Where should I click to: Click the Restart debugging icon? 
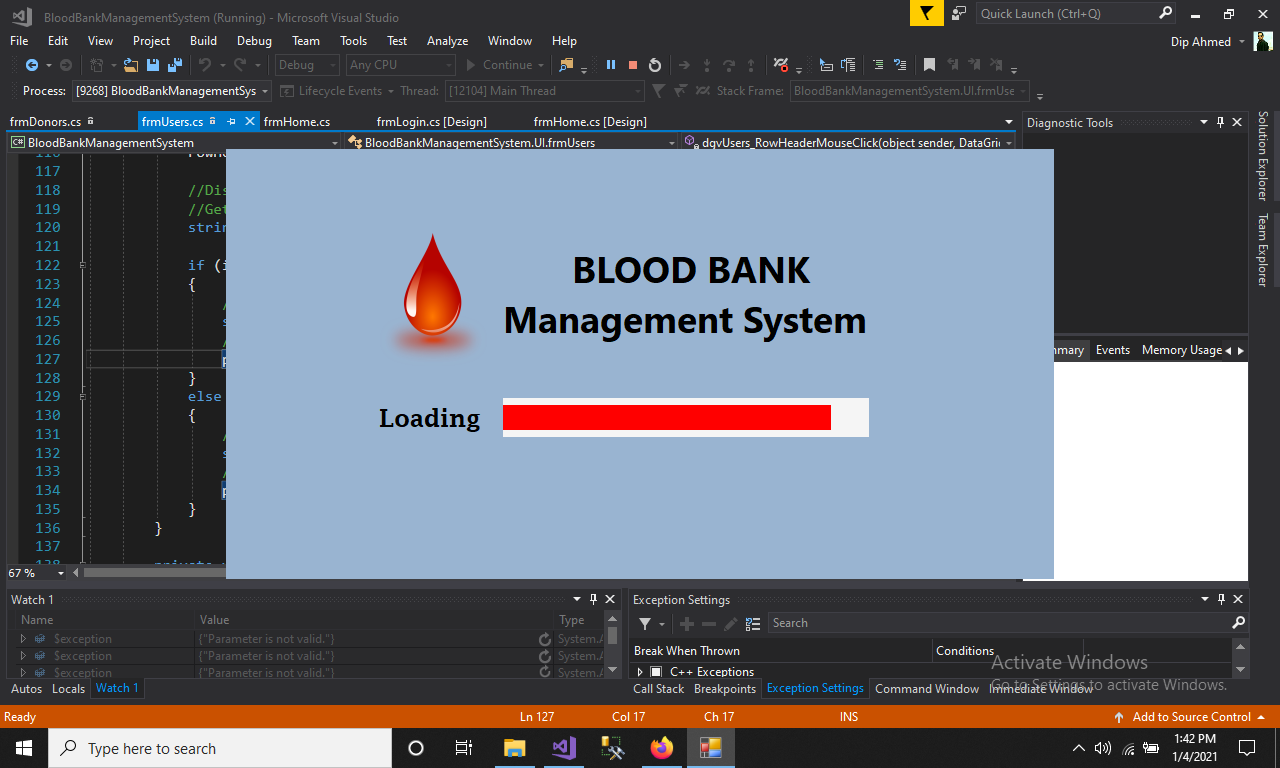point(655,65)
